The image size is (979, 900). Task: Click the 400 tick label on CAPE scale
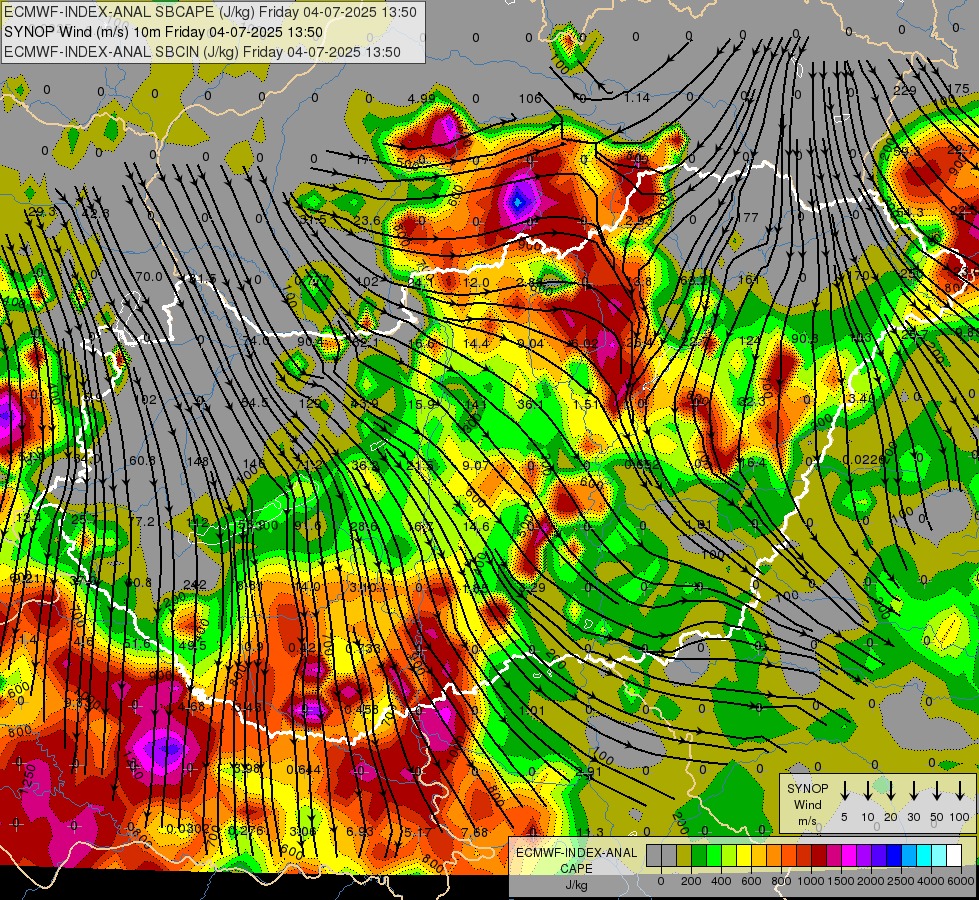click(x=721, y=881)
